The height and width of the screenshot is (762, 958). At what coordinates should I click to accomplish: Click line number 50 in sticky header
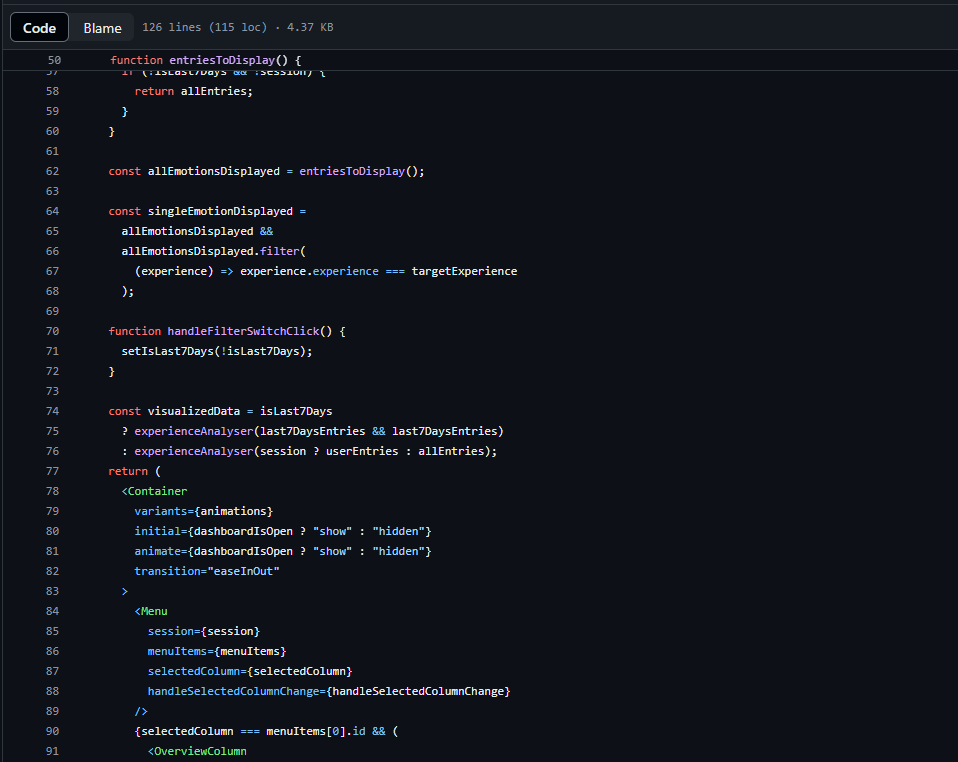point(54,60)
